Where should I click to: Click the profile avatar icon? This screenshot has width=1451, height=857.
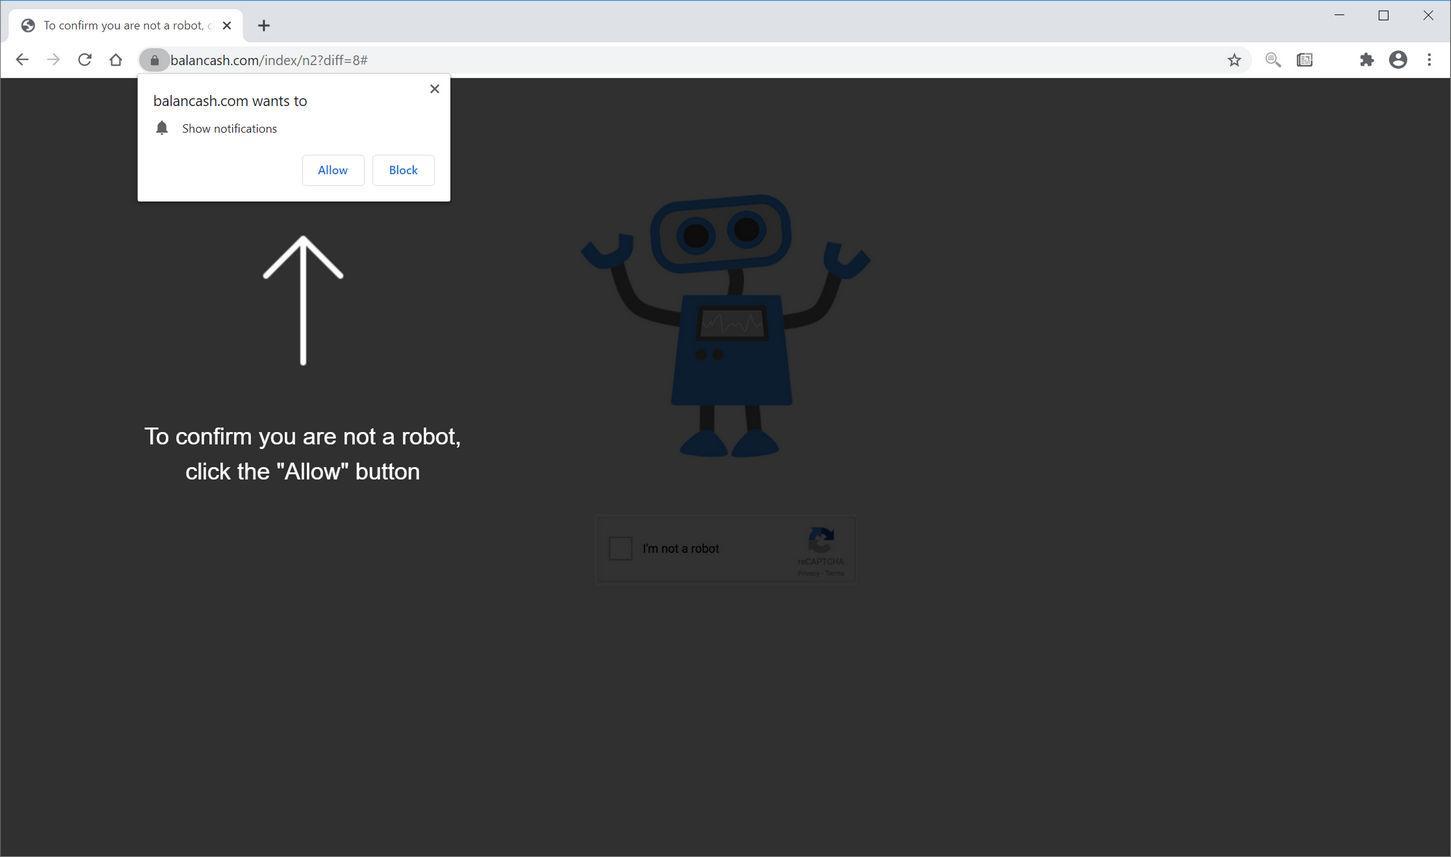(1397, 59)
